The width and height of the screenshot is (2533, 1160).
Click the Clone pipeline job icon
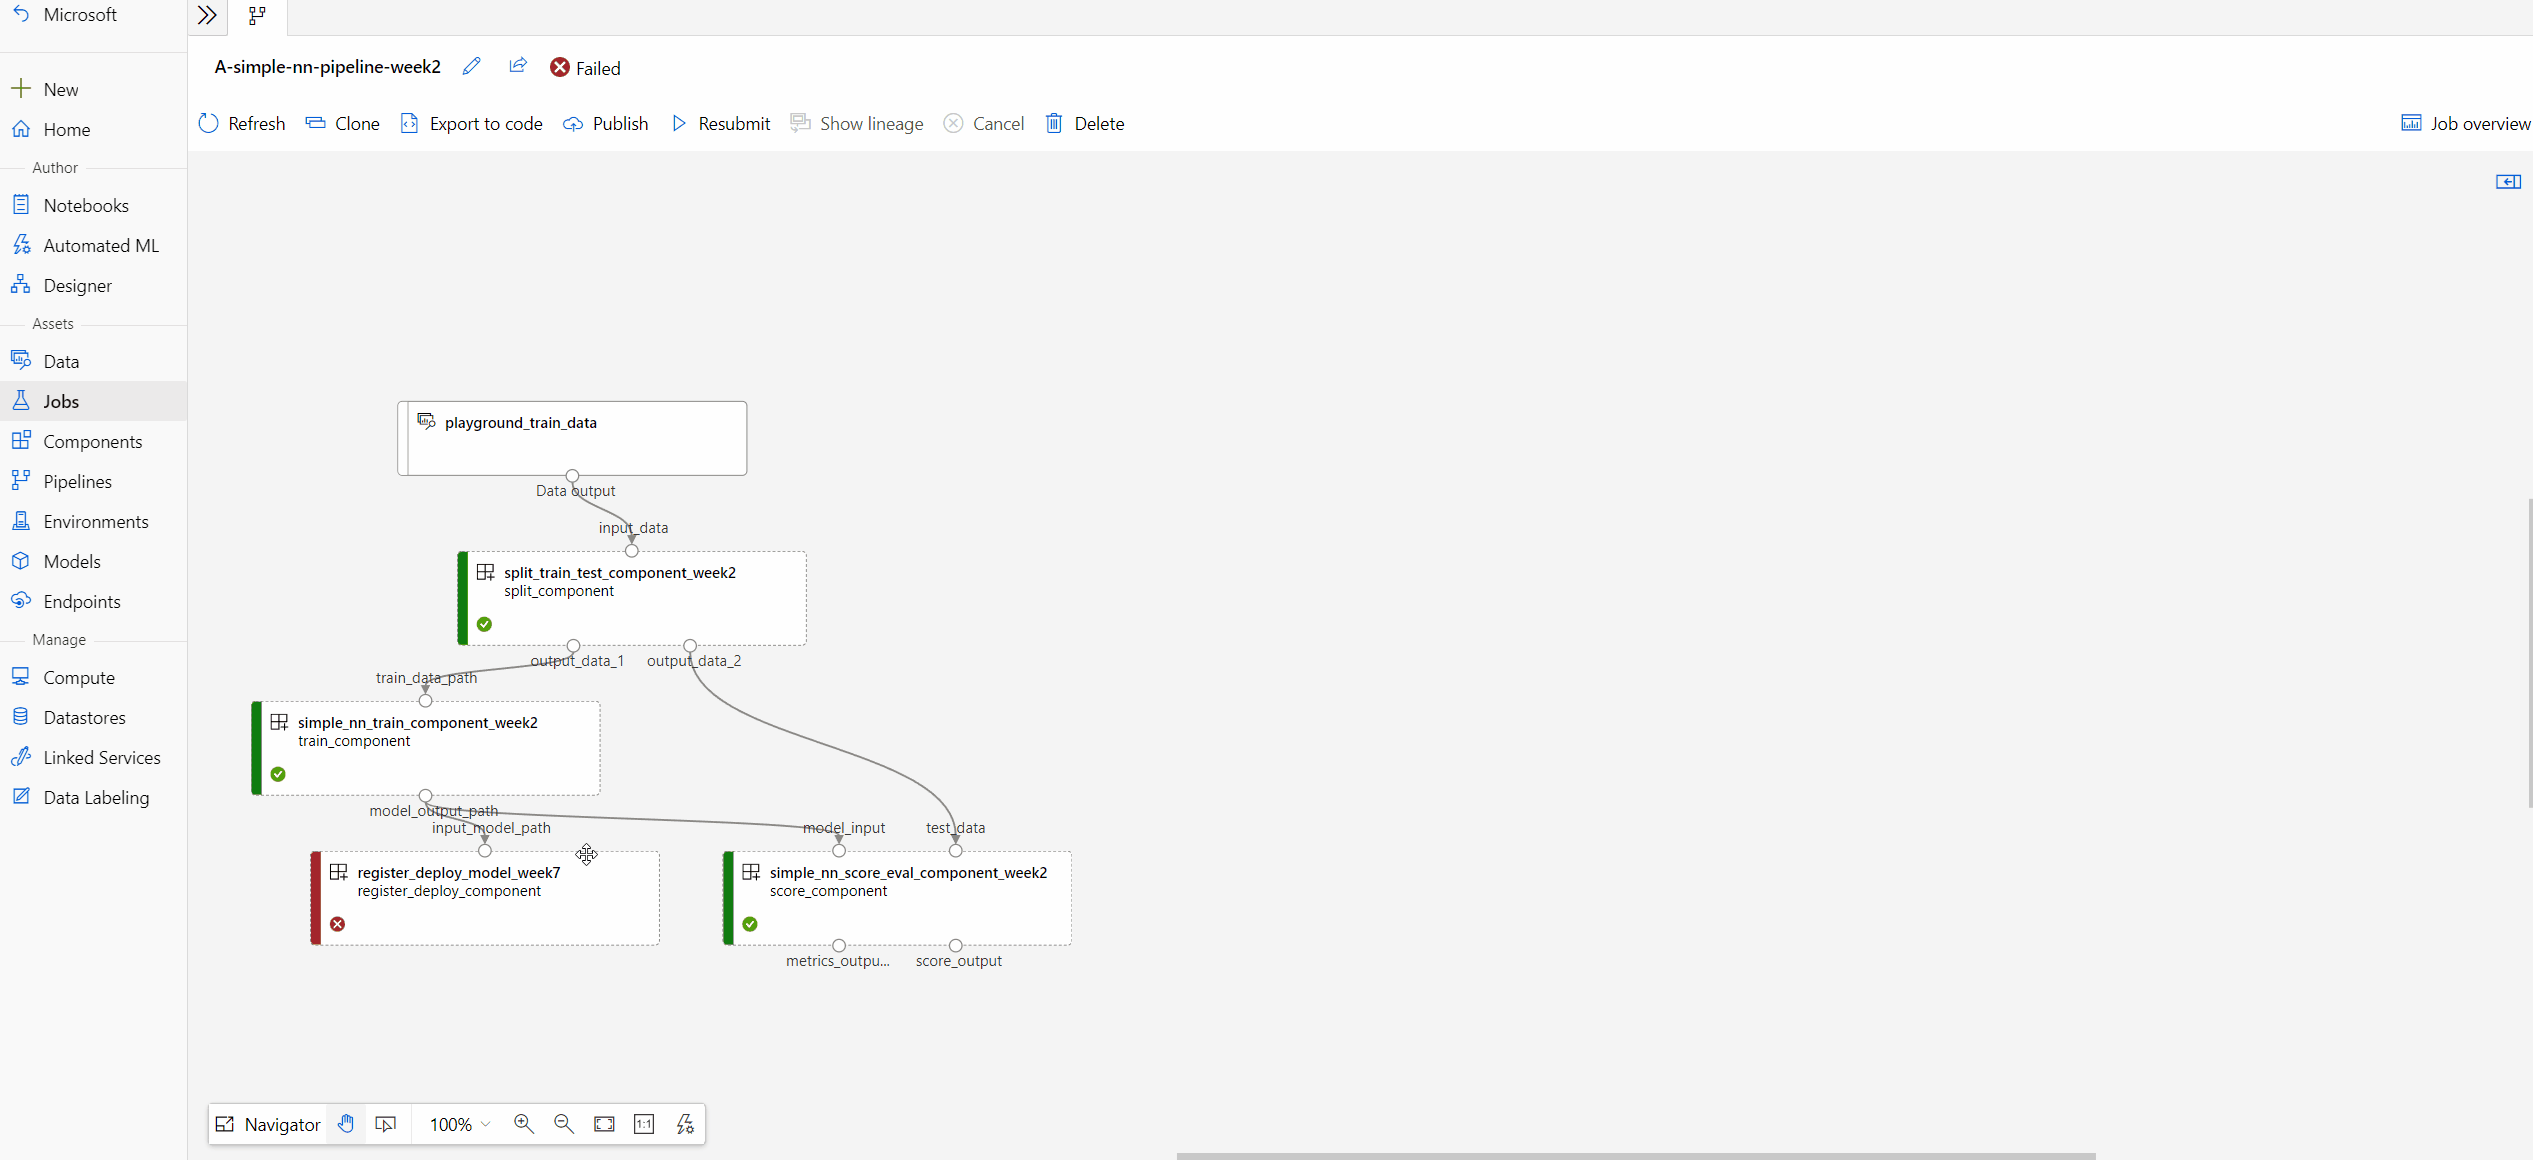coord(312,123)
